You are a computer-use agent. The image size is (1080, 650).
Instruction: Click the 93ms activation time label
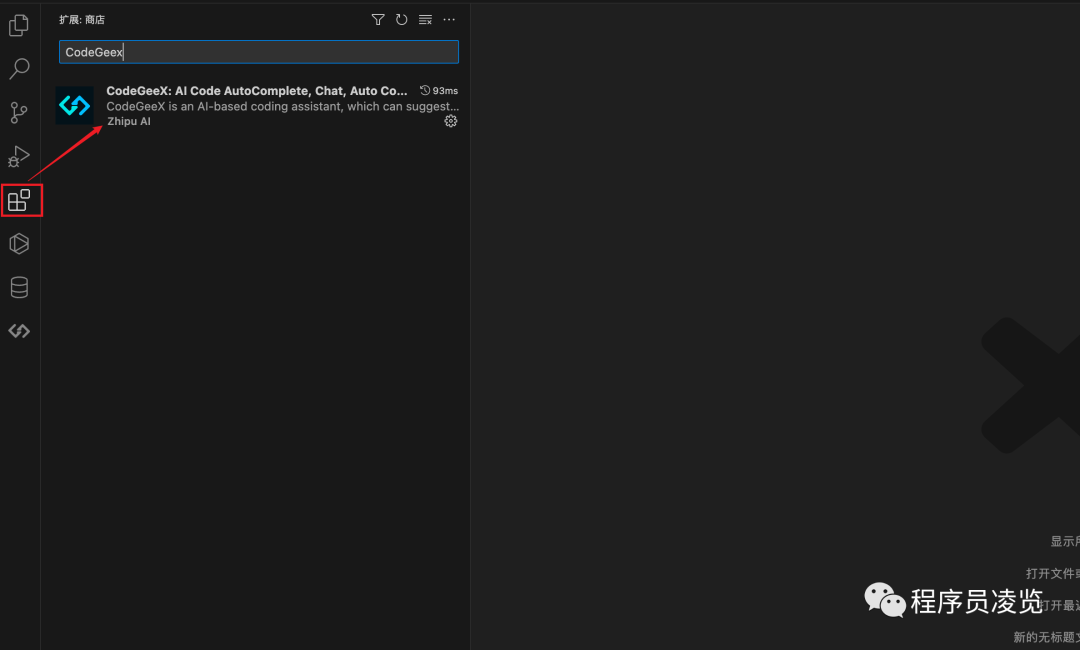click(x=439, y=91)
